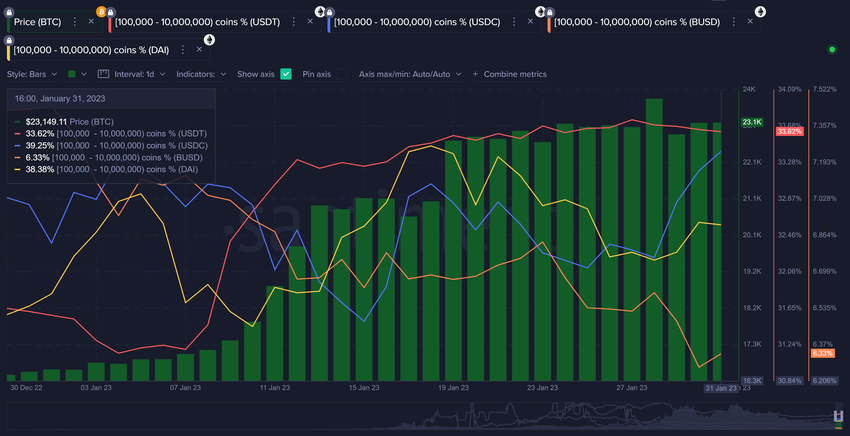Open three-dot menu for USDC metric
This screenshot has width=850, height=436.
pos(514,21)
